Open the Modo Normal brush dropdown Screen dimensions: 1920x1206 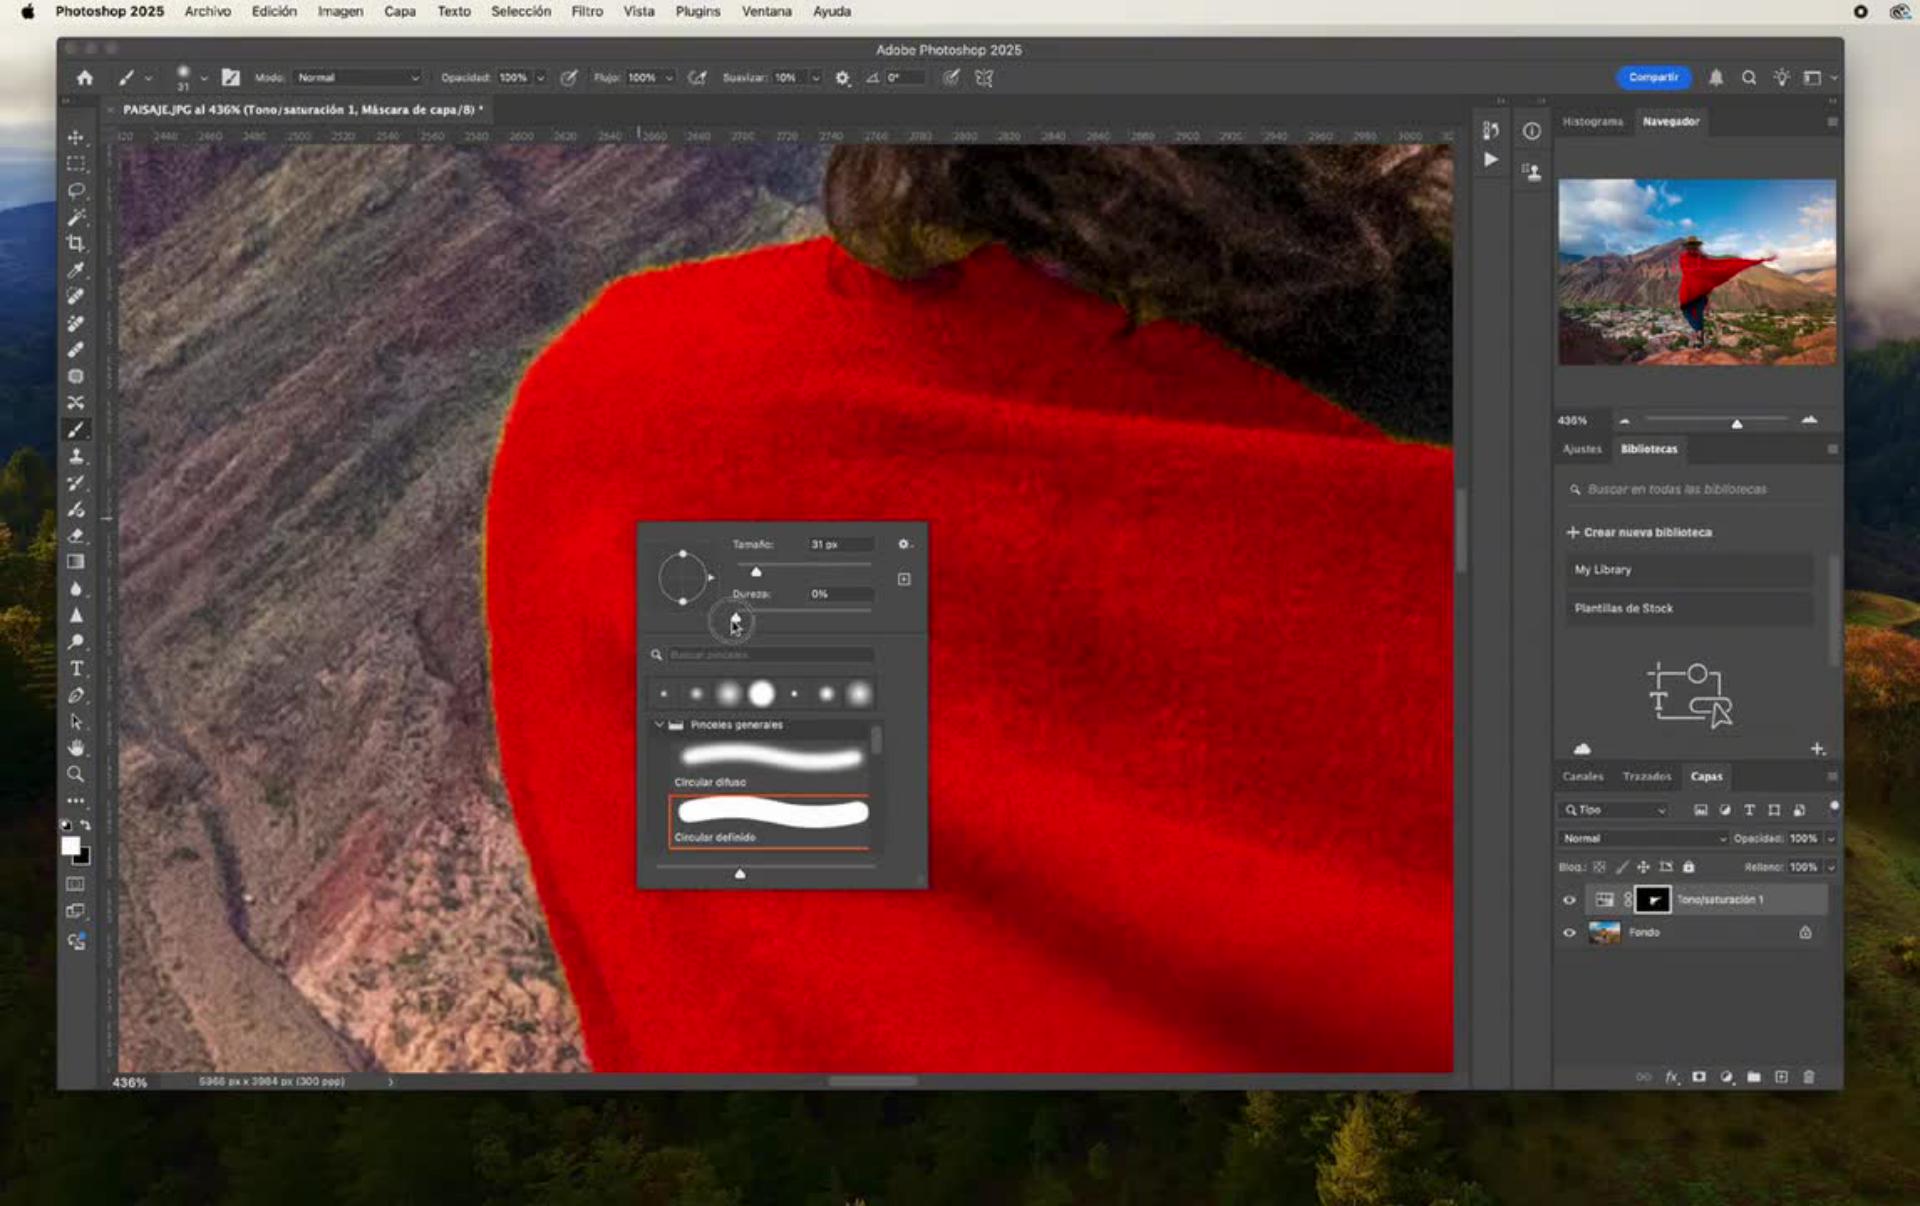[358, 77]
